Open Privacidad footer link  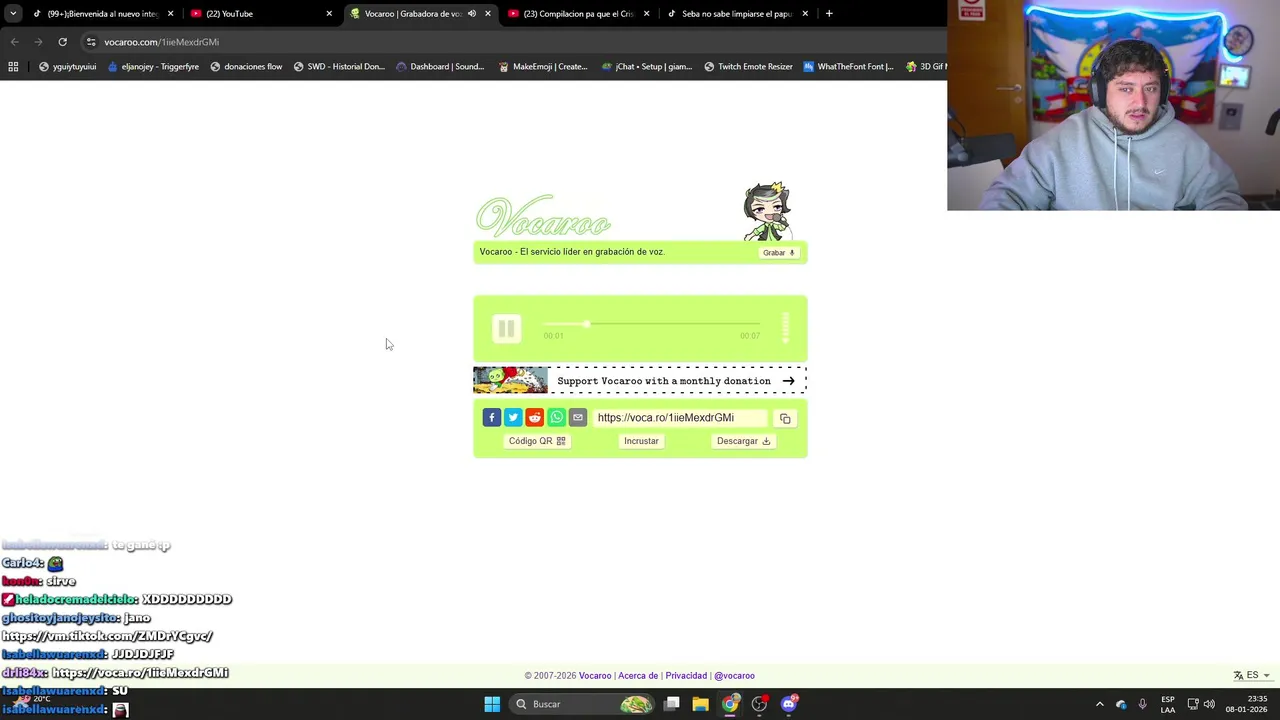(x=686, y=676)
